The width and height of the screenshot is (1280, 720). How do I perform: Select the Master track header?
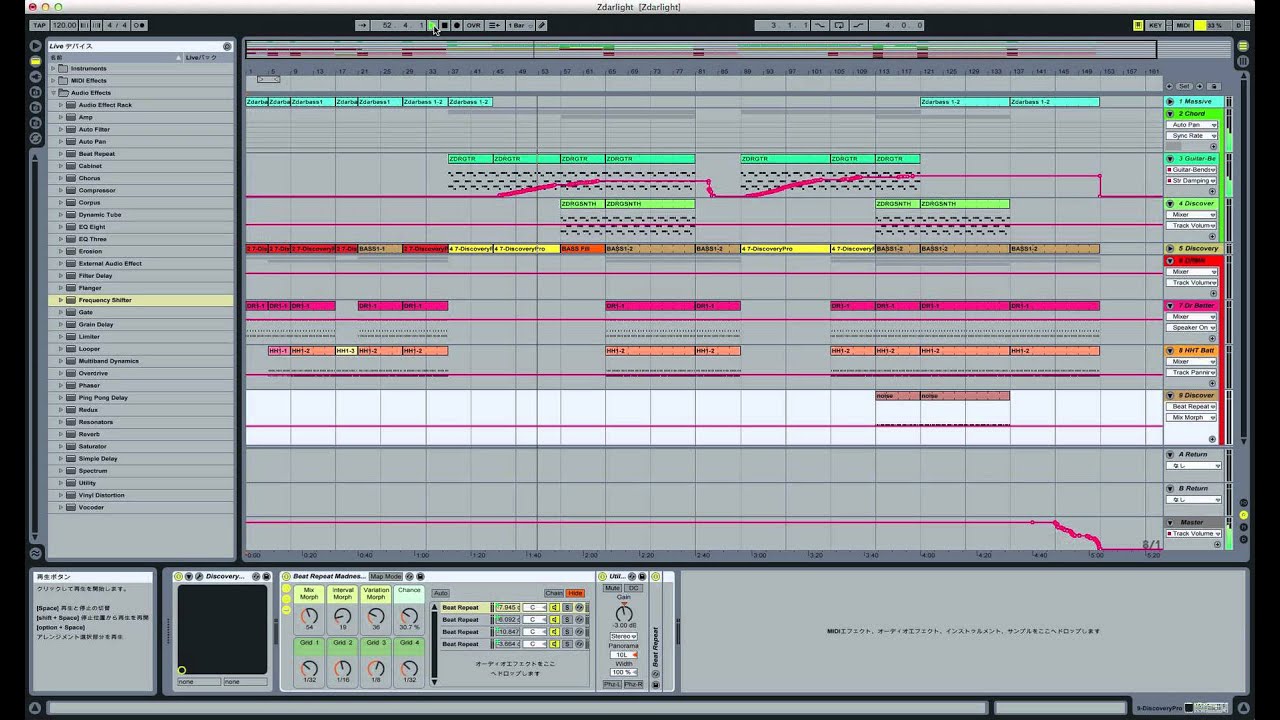[1195, 522]
